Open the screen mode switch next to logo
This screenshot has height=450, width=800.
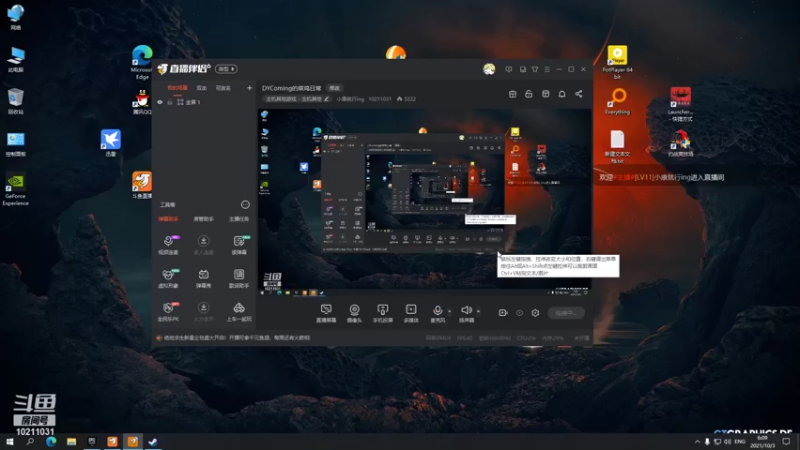tap(226, 69)
